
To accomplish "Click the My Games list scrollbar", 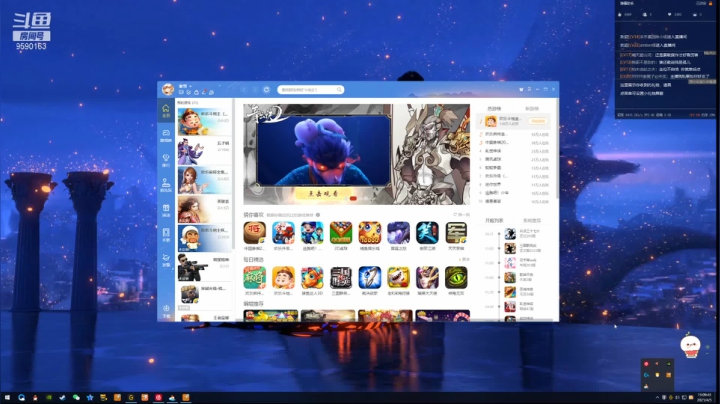I will click(234, 174).
